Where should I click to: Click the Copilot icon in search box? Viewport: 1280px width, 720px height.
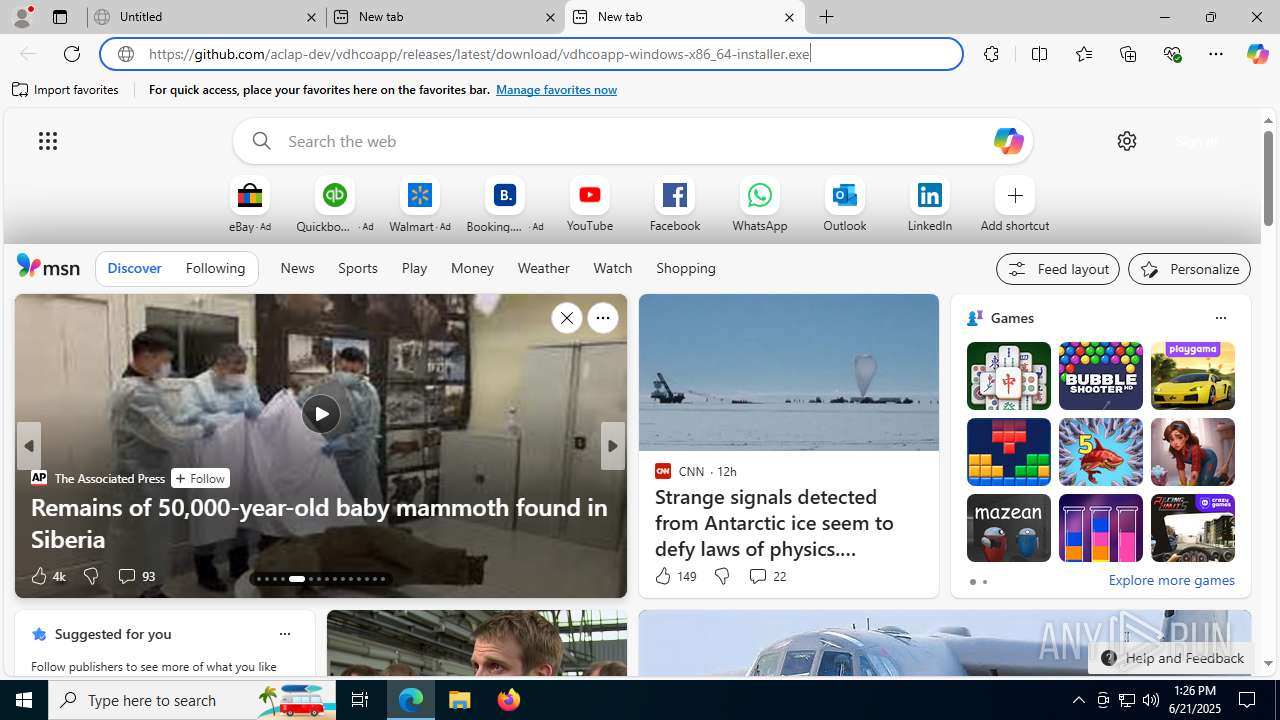(x=1008, y=141)
